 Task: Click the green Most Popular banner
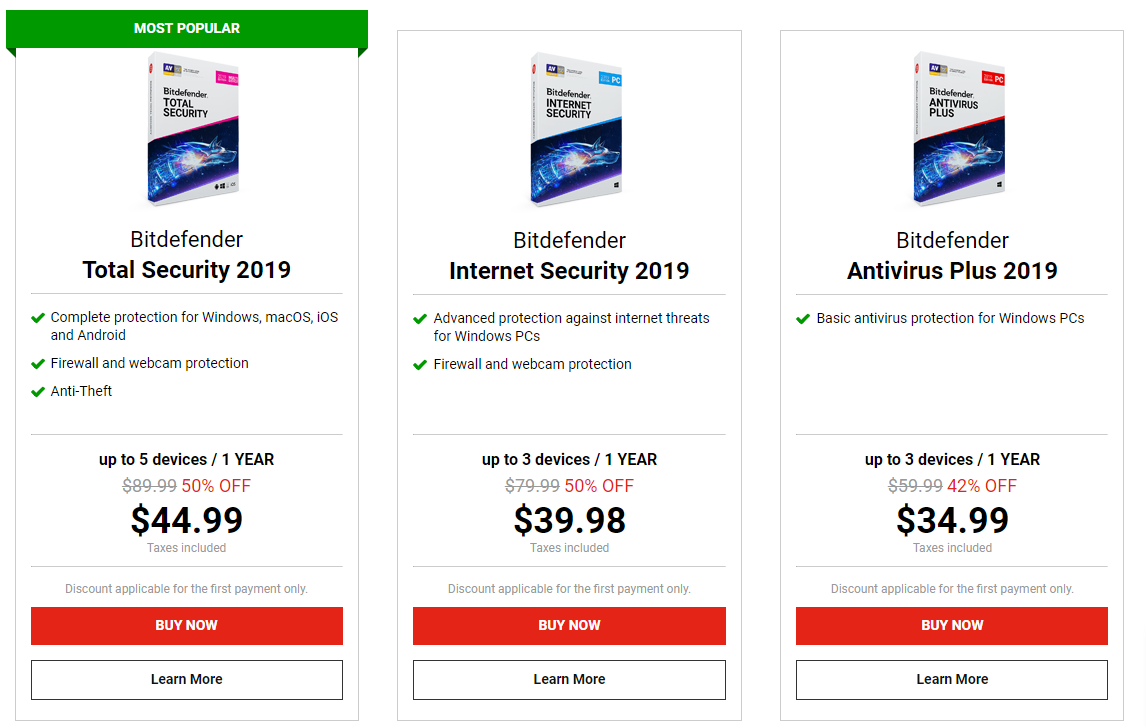(x=187, y=29)
